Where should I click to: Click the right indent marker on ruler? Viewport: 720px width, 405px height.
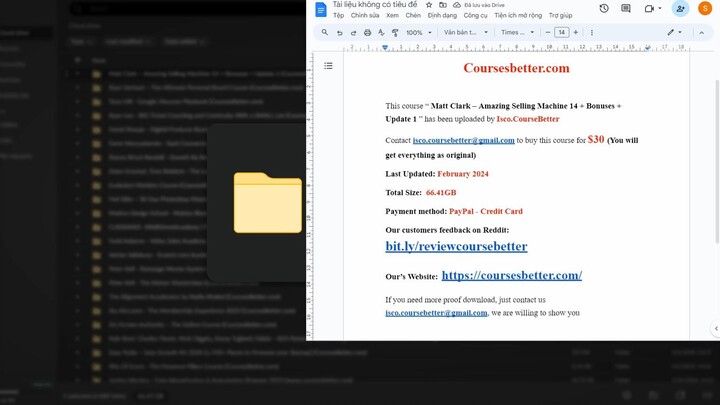coord(647,47)
